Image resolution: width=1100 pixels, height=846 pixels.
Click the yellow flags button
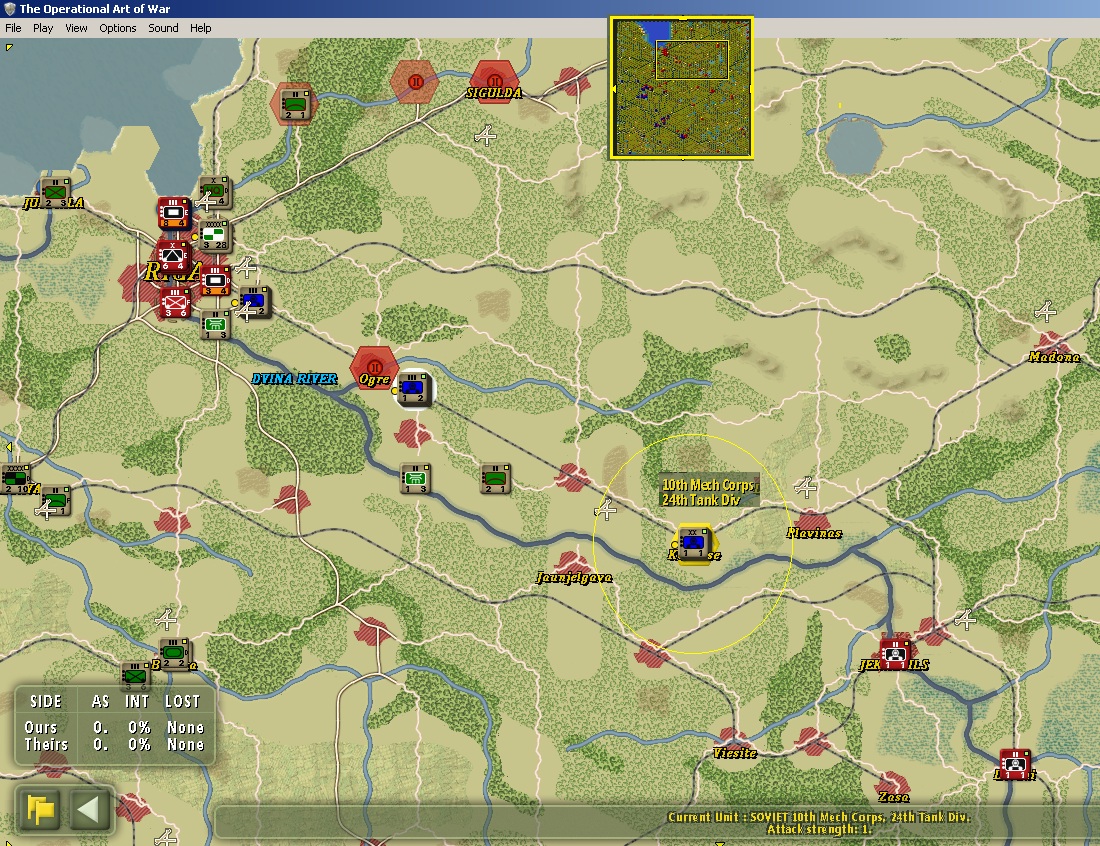(40, 809)
